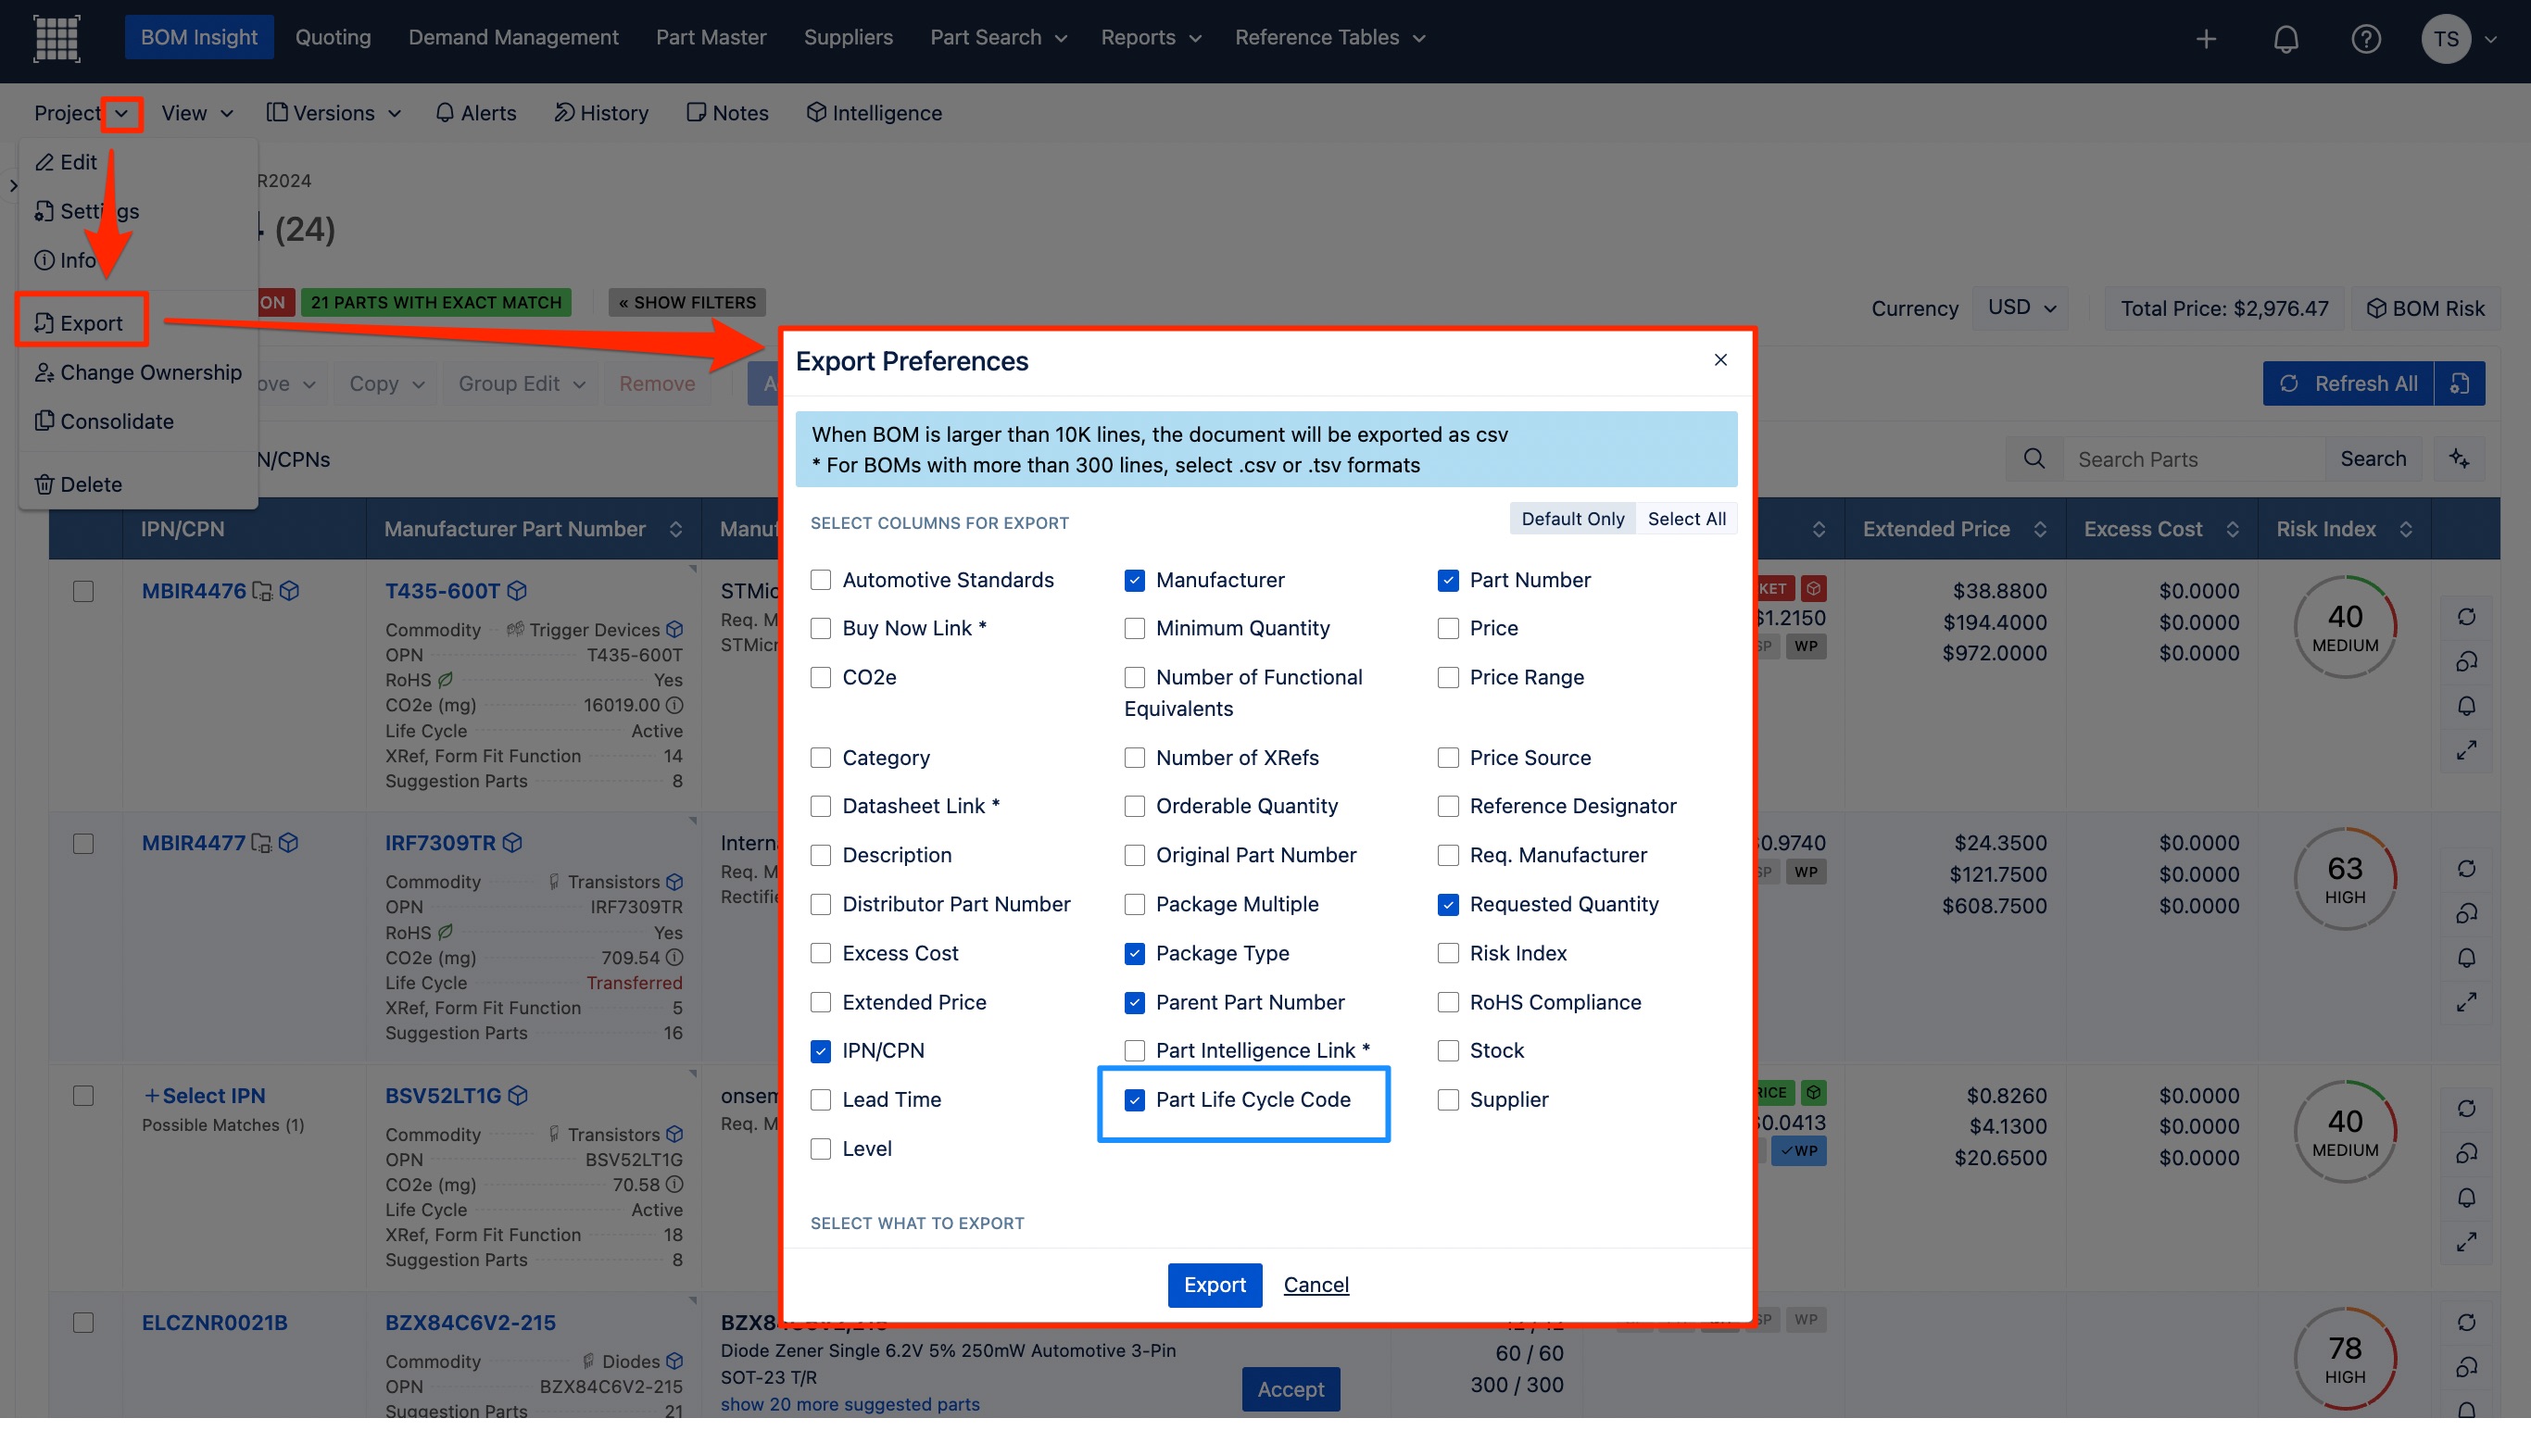Select Consolidate in Project menu
This screenshot has height=1456, width=2531.
pos(104,421)
